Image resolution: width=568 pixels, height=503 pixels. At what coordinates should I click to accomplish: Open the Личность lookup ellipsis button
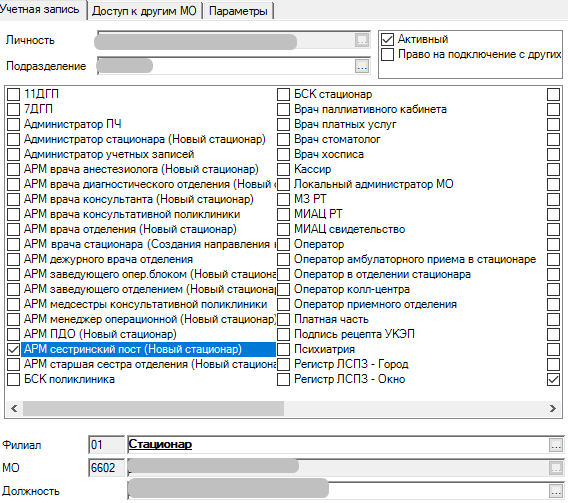(x=362, y=40)
